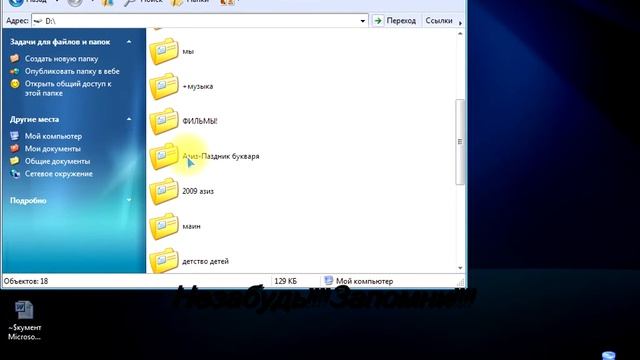Click the Подробно header text
The height and width of the screenshot is (360, 640).
point(28,201)
